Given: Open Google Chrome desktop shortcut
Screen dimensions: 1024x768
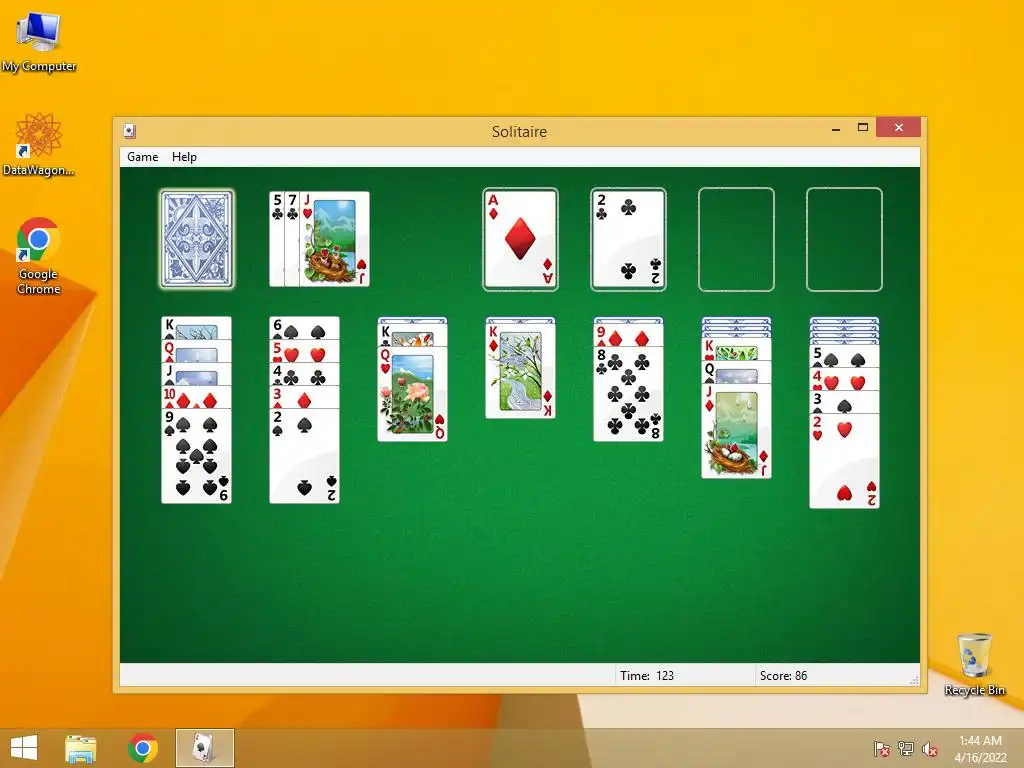Looking at the screenshot, I should pyautogui.click(x=39, y=256).
